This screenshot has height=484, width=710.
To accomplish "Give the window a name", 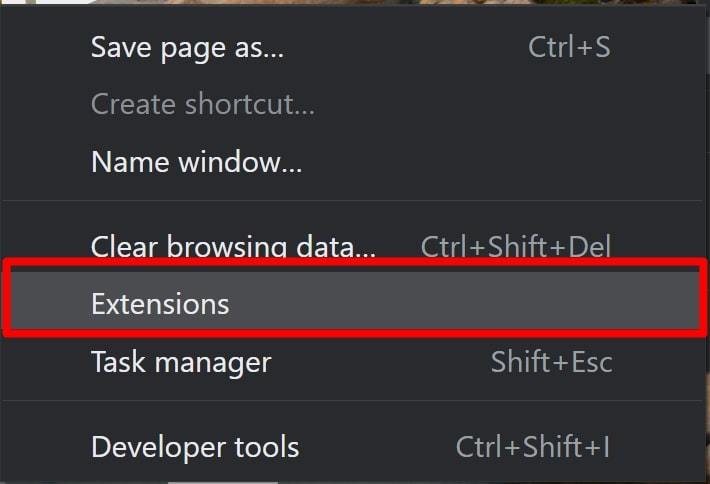I will (x=355, y=162).
